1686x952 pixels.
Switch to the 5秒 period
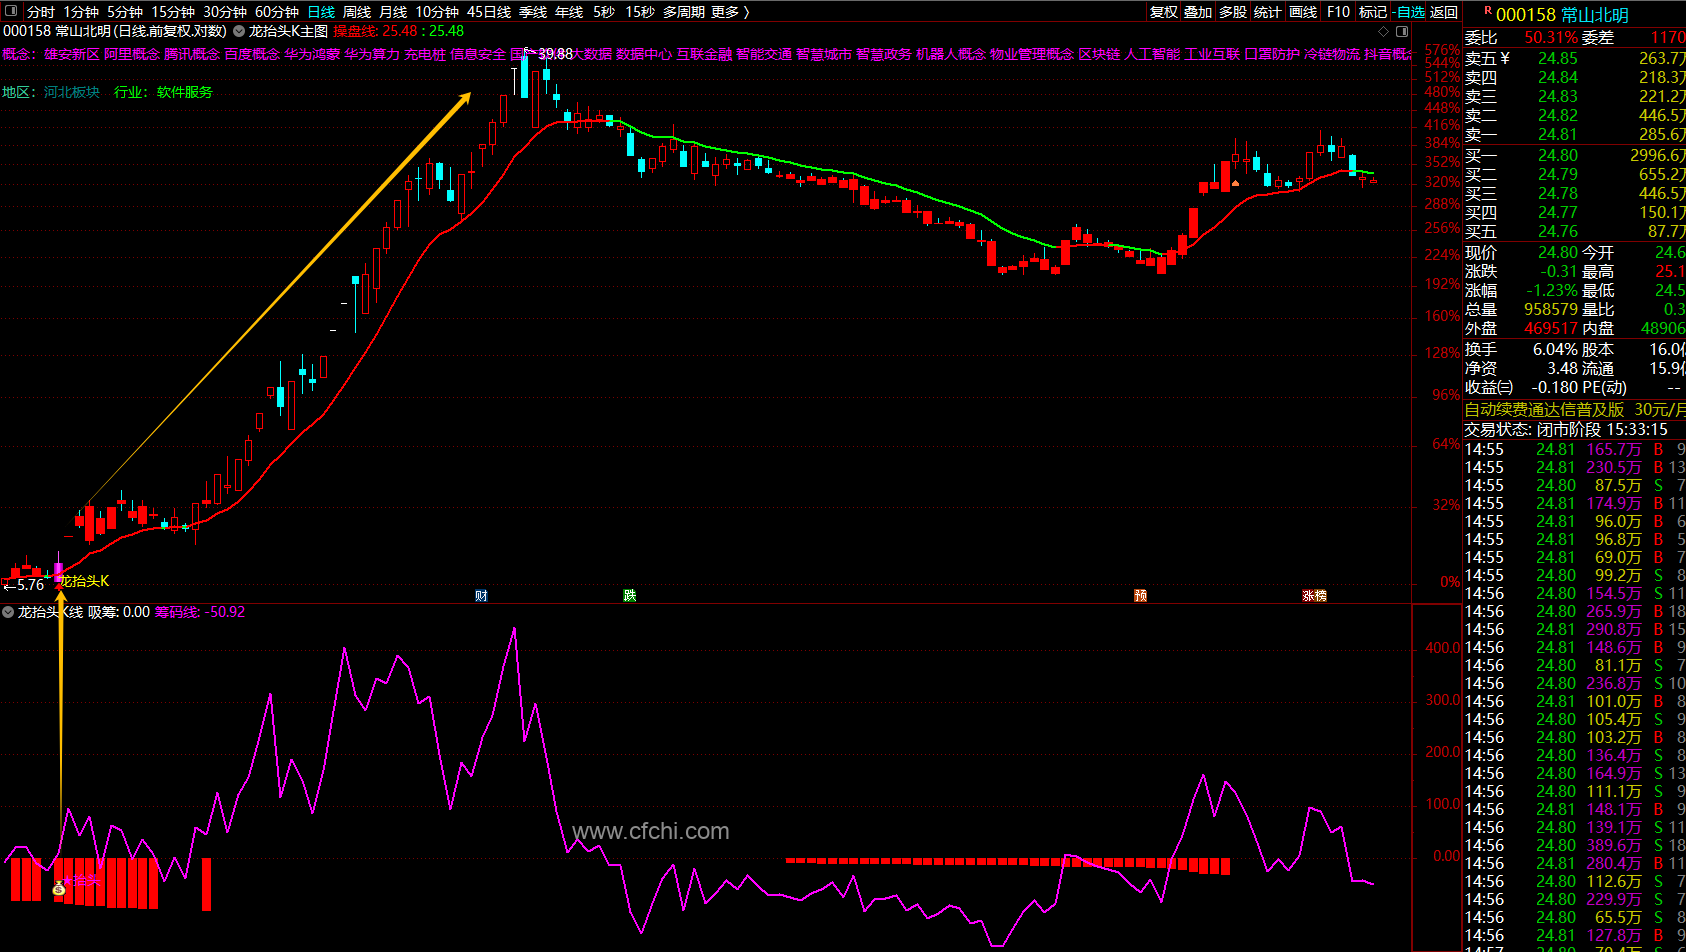604,12
